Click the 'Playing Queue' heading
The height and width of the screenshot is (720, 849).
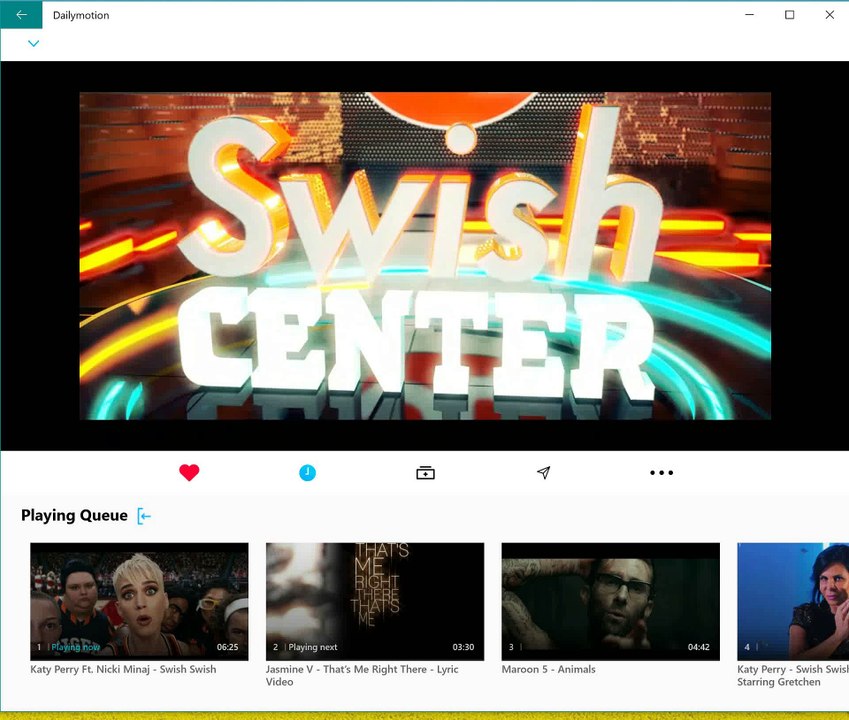74,515
